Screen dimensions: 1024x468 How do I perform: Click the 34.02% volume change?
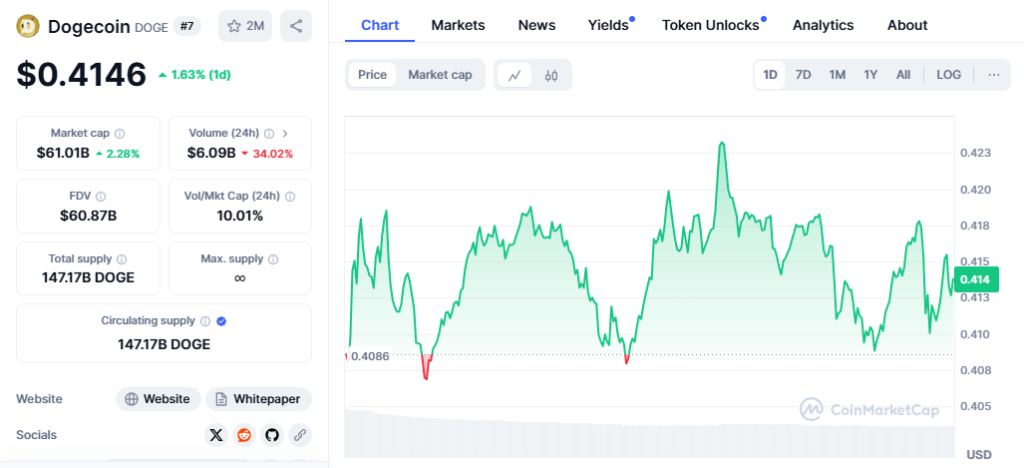pos(267,154)
